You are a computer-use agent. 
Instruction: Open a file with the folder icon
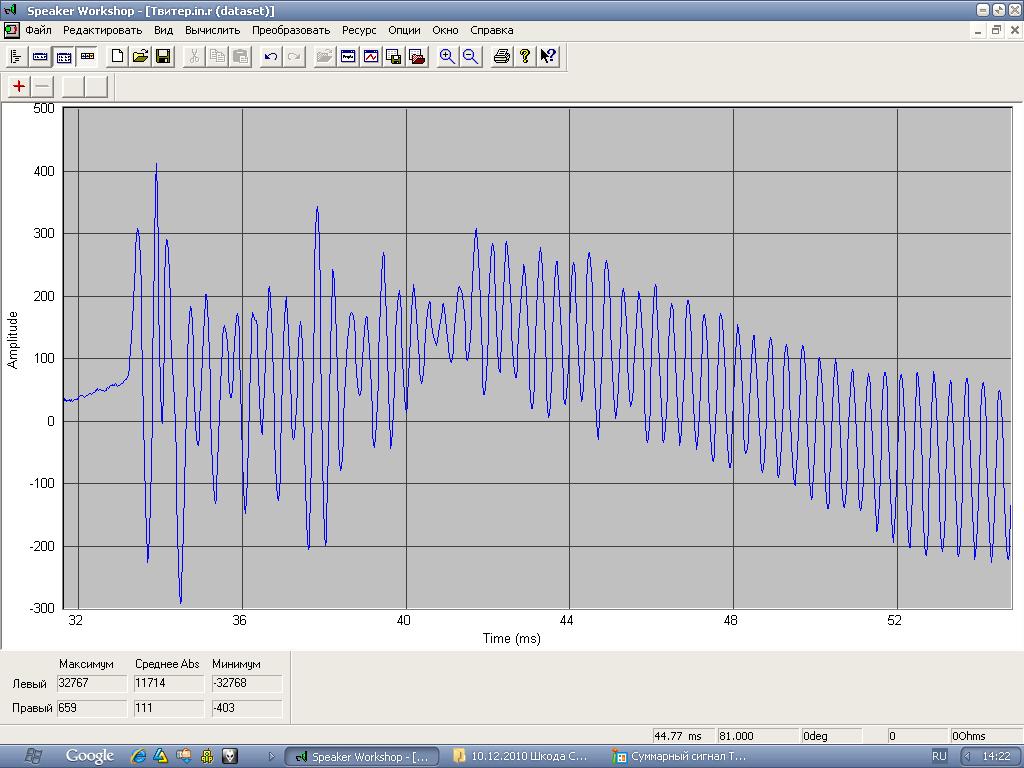point(140,57)
